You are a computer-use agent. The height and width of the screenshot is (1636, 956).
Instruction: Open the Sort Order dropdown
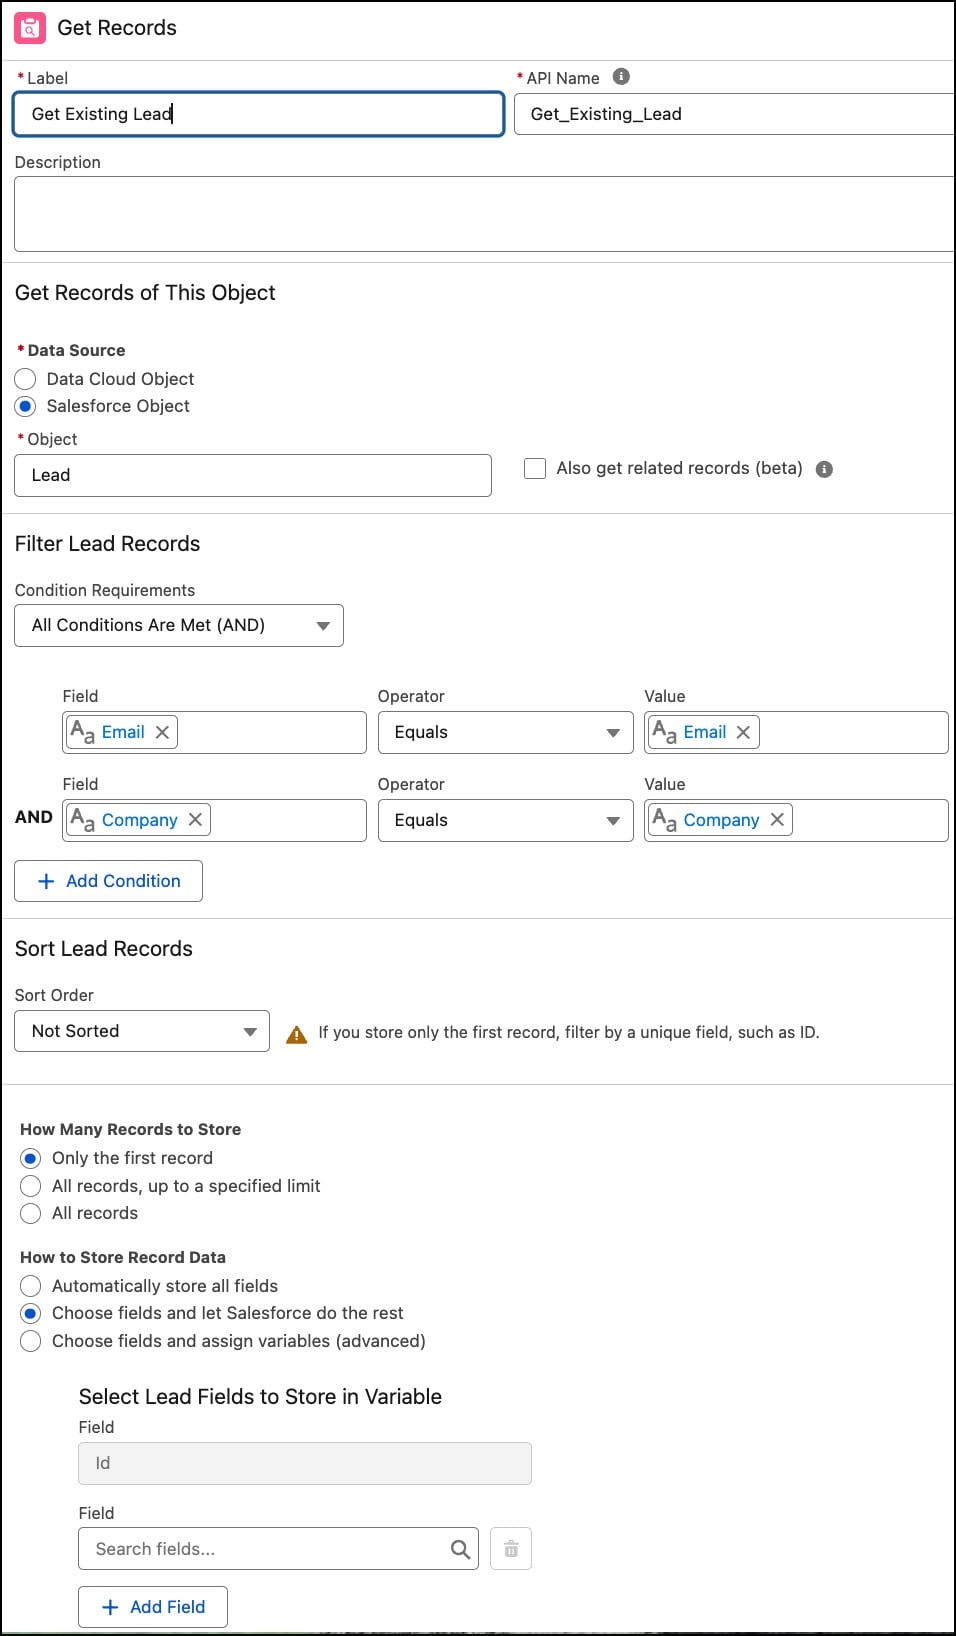142,1031
